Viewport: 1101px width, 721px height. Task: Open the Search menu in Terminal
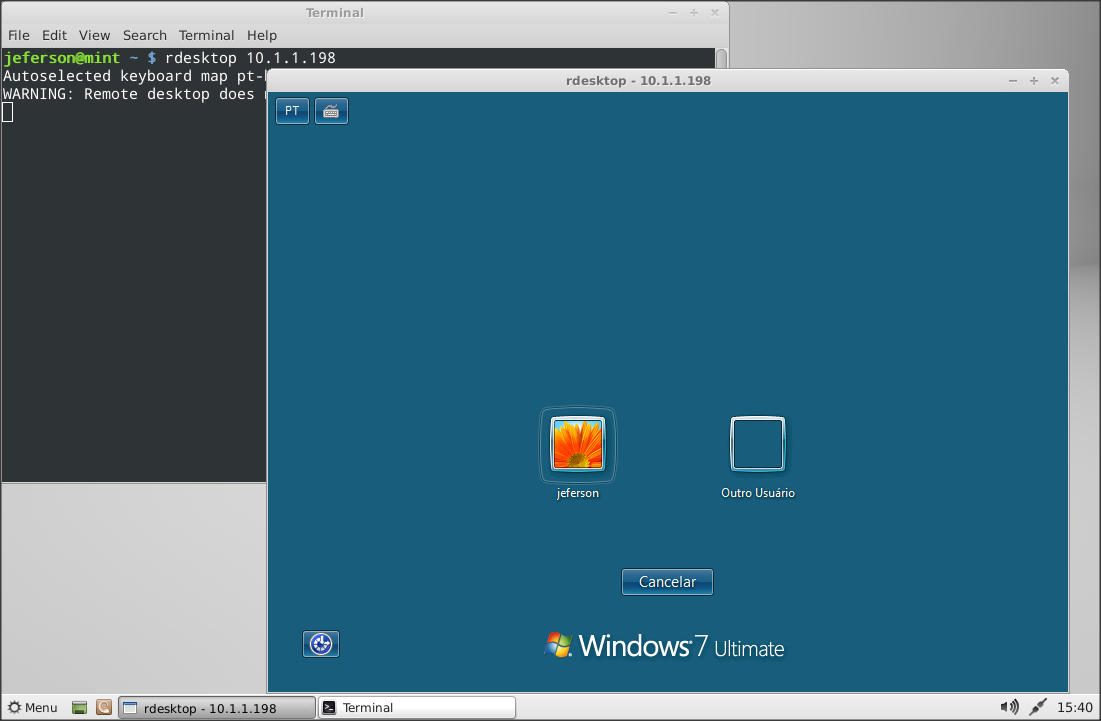click(144, 35)
